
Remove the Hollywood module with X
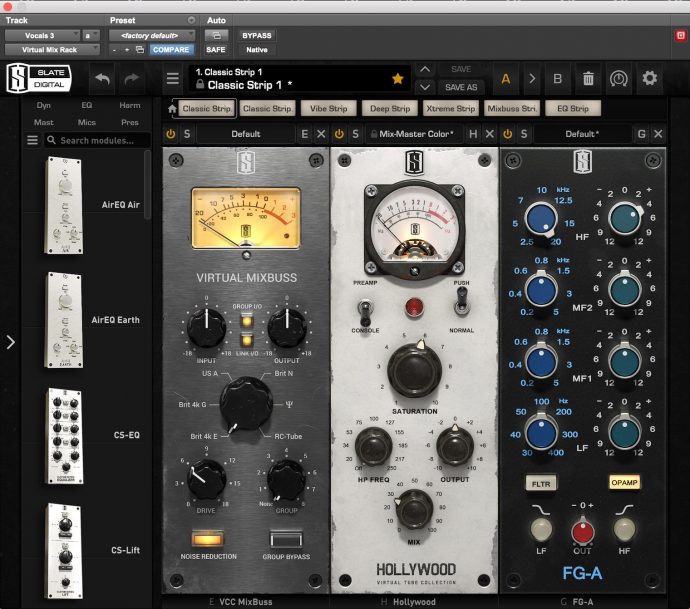click(490, 134)
